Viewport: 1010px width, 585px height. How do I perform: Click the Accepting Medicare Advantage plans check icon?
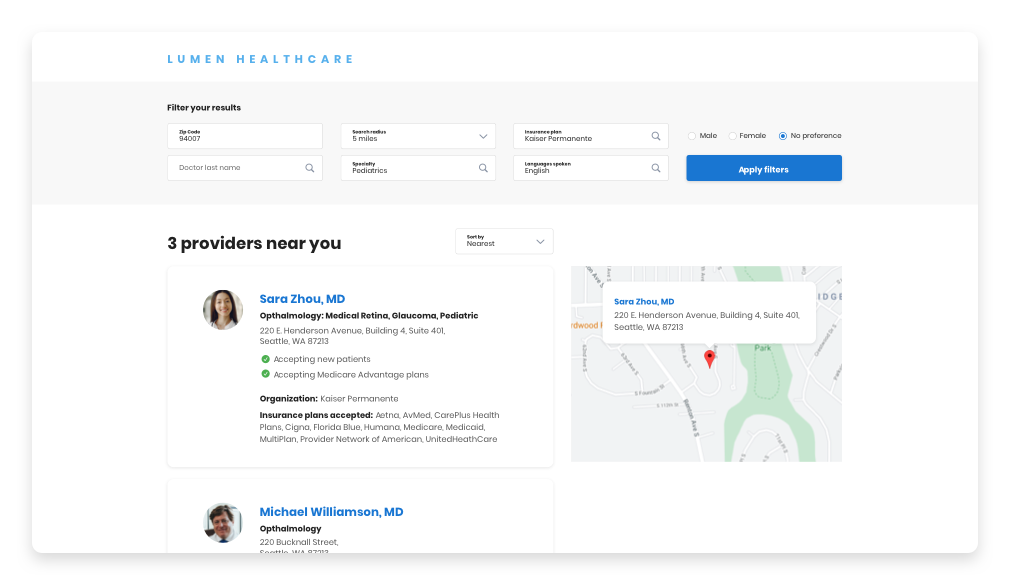[265, 374]
